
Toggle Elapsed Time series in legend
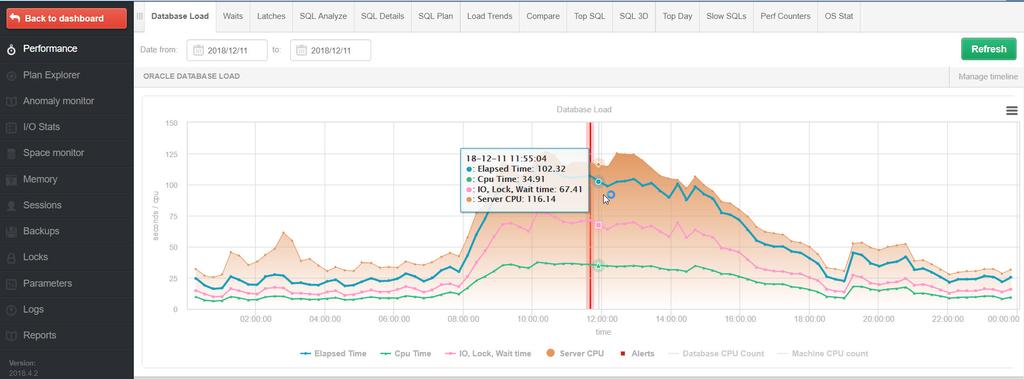[333, 354]
